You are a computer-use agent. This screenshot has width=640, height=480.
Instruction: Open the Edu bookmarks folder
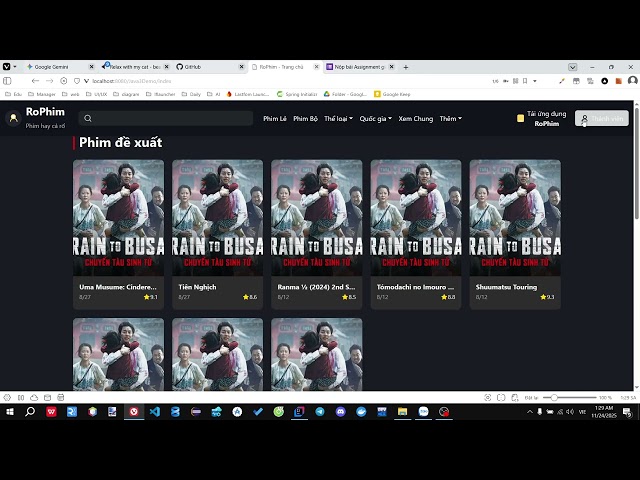tap(13, 94)
